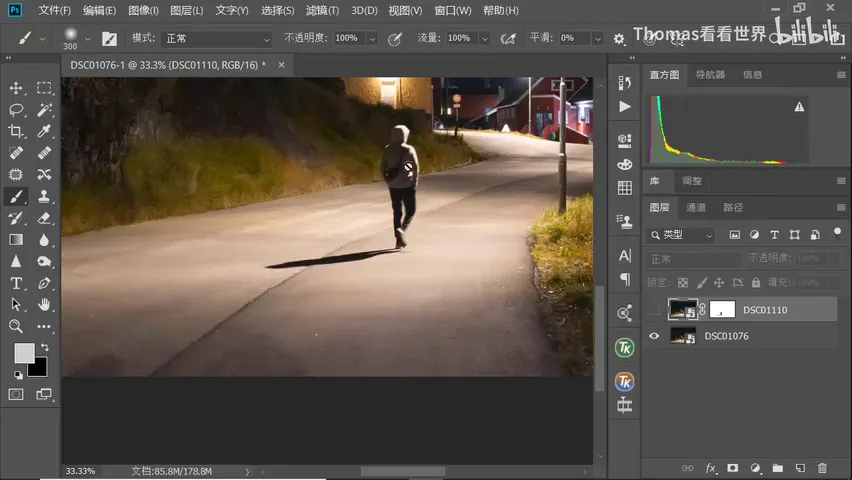This screenshot has height=480, width=852.
Task: Filter for pixel layers
Action: (x=735, y=235)
